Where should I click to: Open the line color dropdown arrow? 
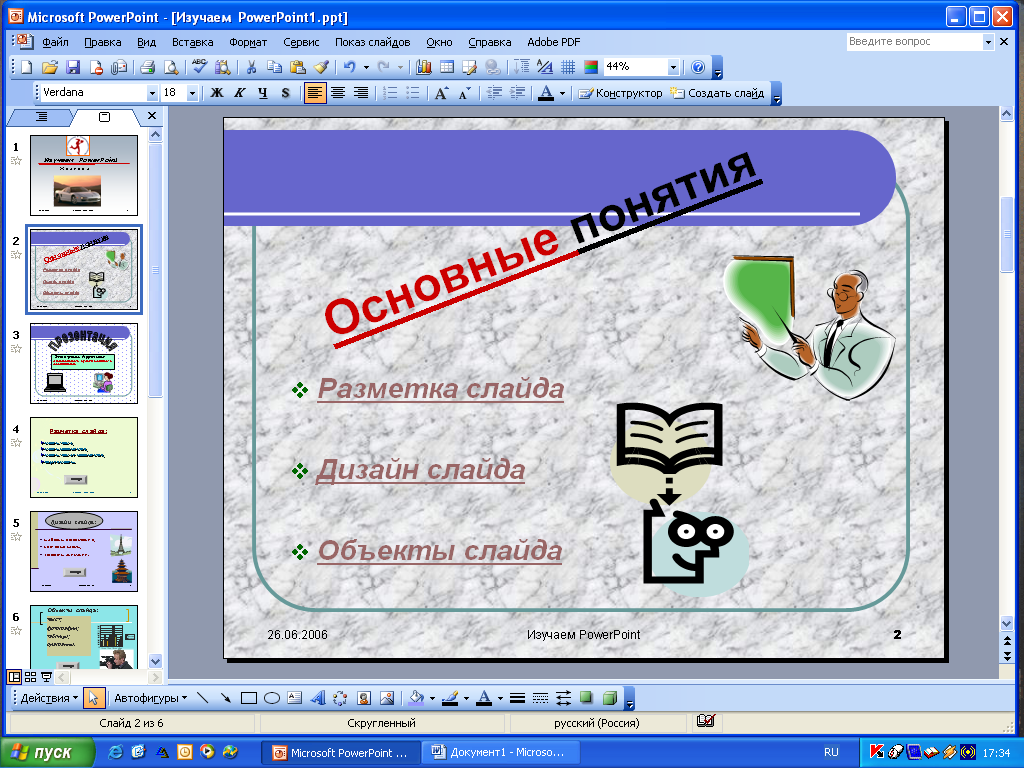click(466, 698)
